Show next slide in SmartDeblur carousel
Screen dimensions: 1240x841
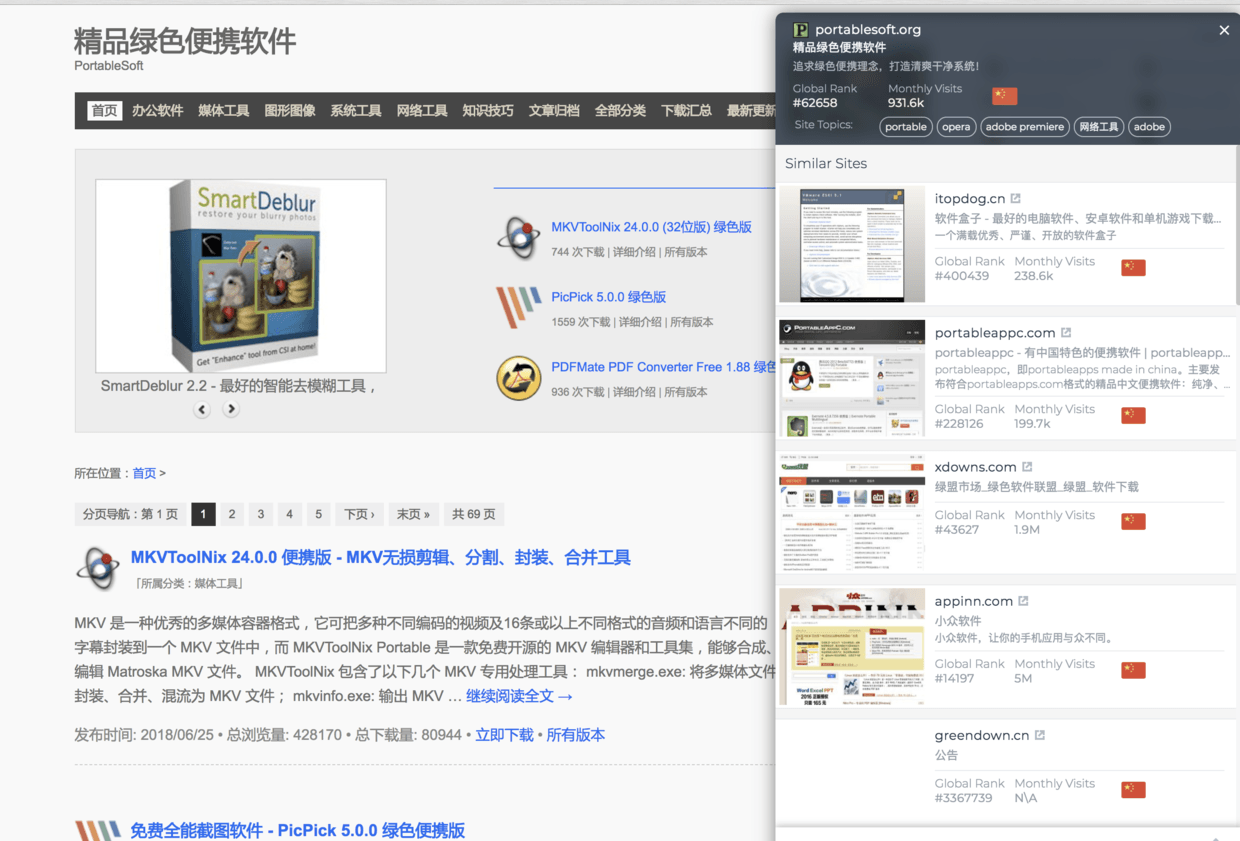pyautogui.click(x=231, y=409)
